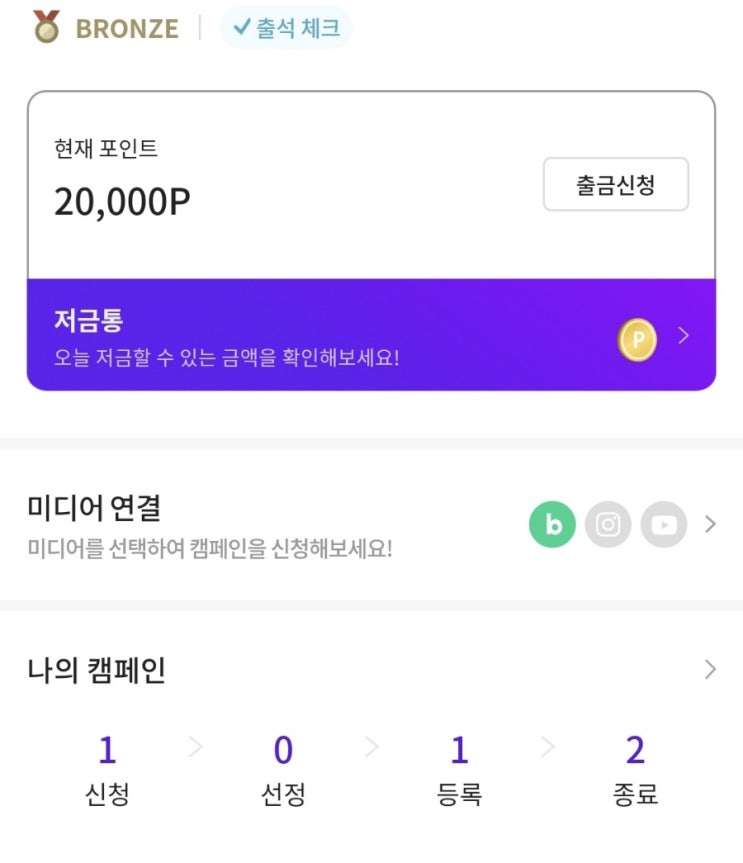Expand 저금통 using its white chevron
Viewport: 743px width, 863px height.
(x=684, y=335)
